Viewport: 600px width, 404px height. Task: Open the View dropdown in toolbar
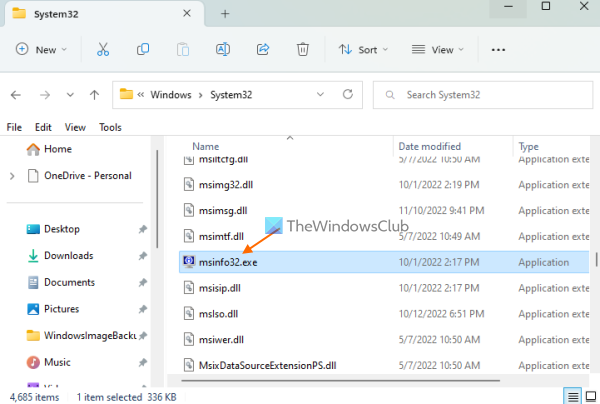438,49
